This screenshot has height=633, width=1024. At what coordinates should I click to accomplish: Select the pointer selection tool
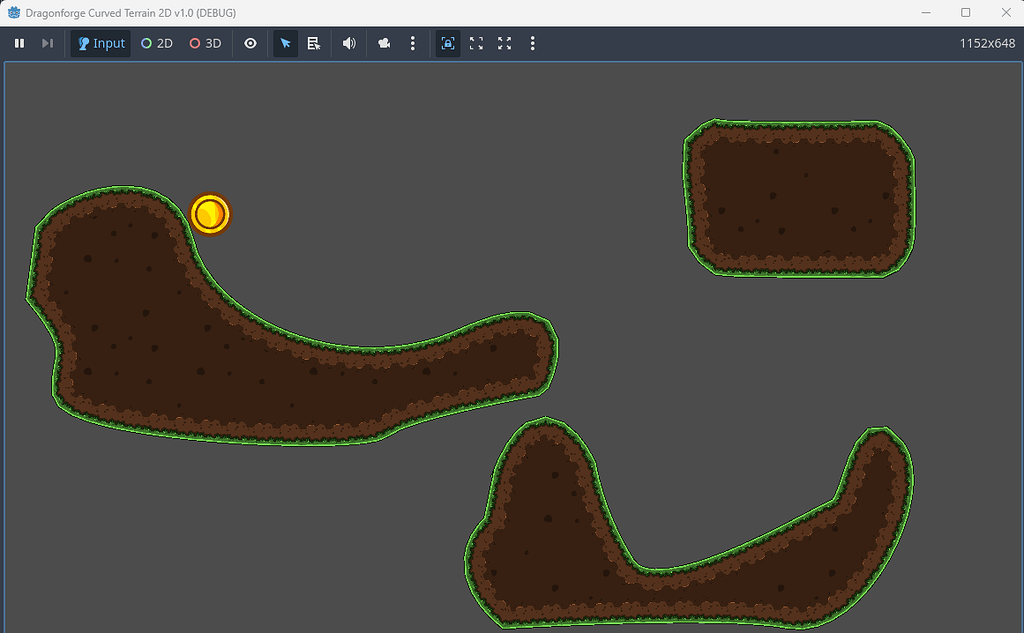click(285, 43)
